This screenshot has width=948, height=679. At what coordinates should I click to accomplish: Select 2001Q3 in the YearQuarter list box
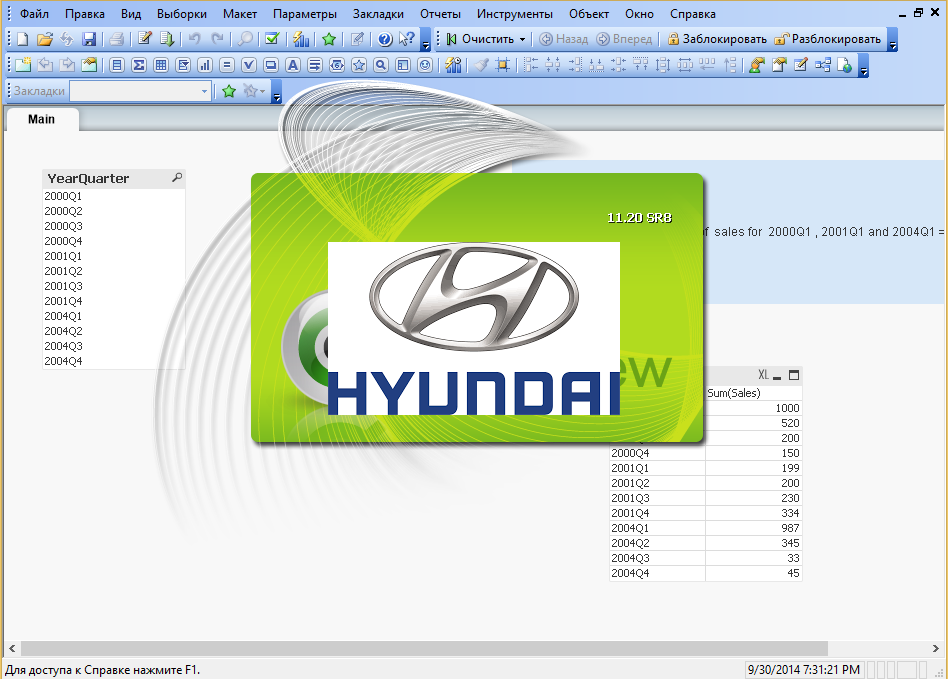(x=113, y=286)
